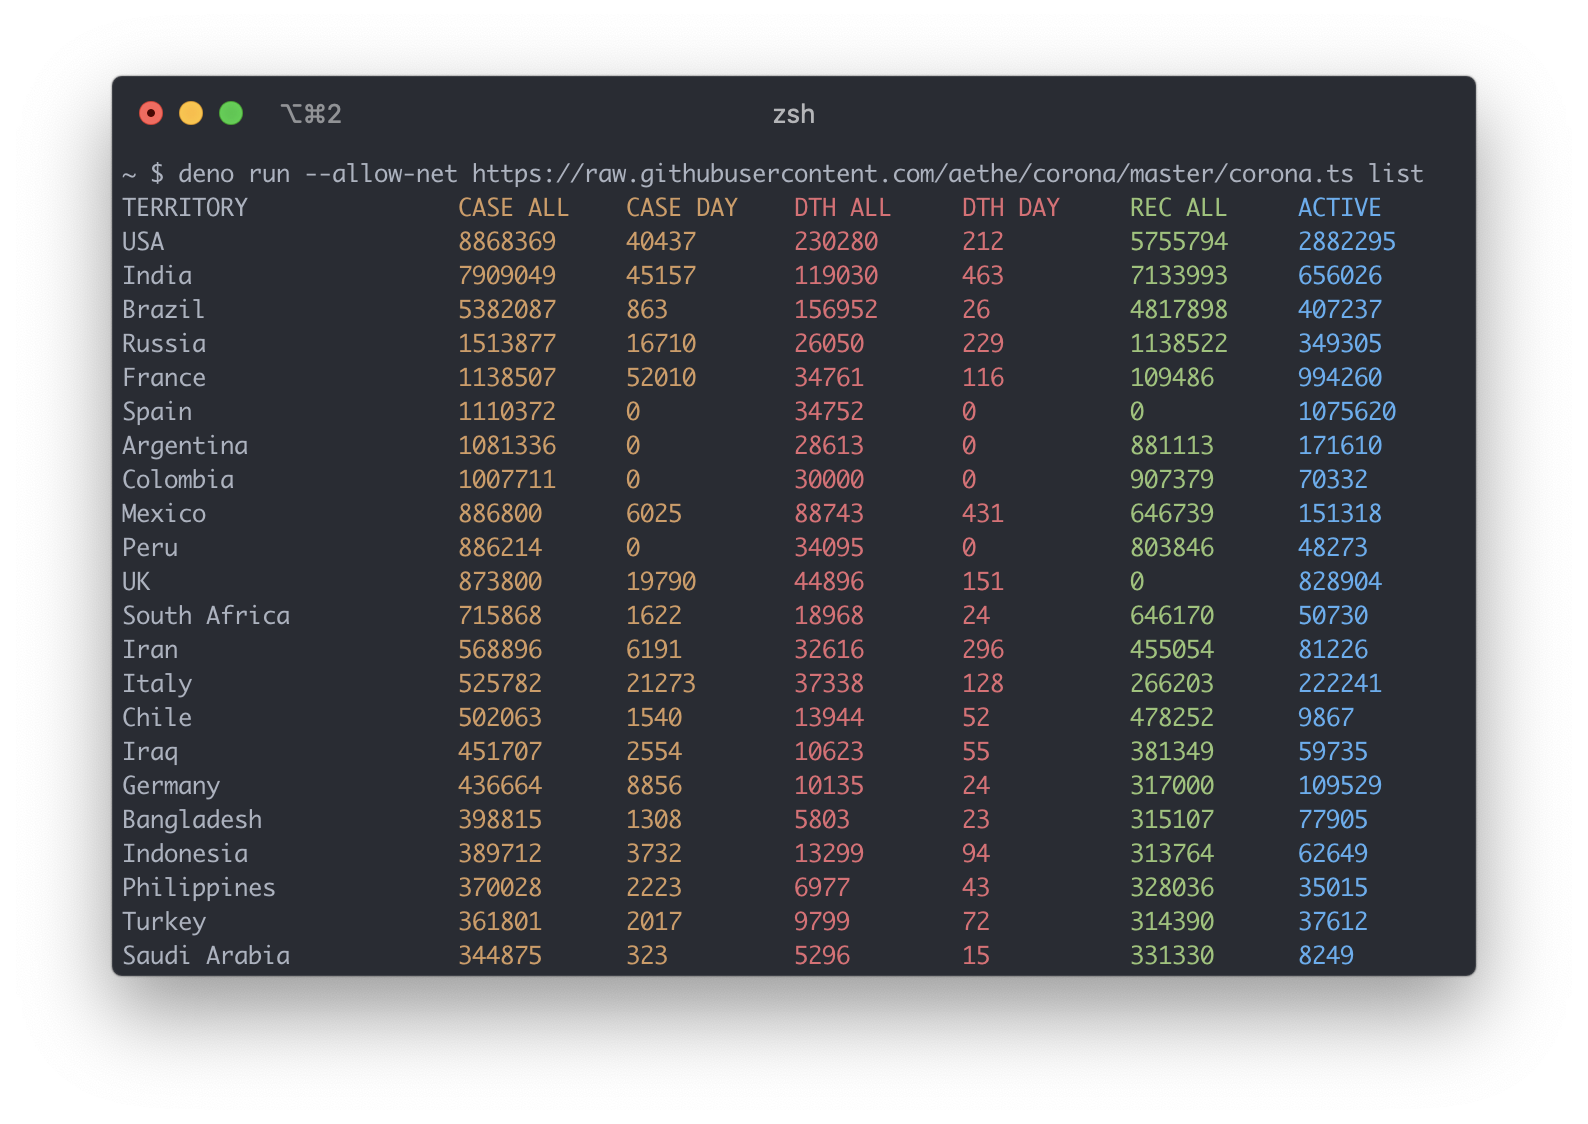Click USA active cases value 2882295

coord(1347,242)
